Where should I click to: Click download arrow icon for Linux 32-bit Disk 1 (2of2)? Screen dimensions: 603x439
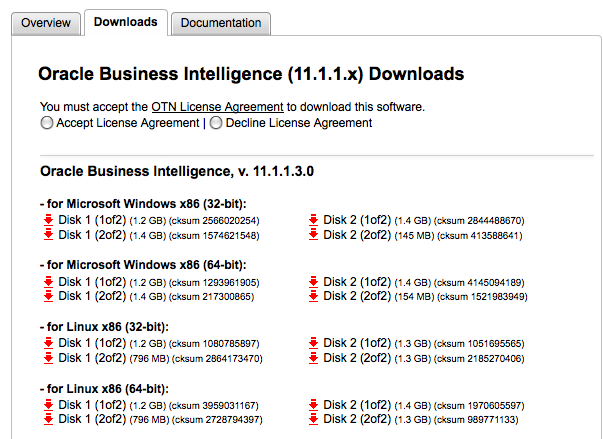click(x=48, y=358)
